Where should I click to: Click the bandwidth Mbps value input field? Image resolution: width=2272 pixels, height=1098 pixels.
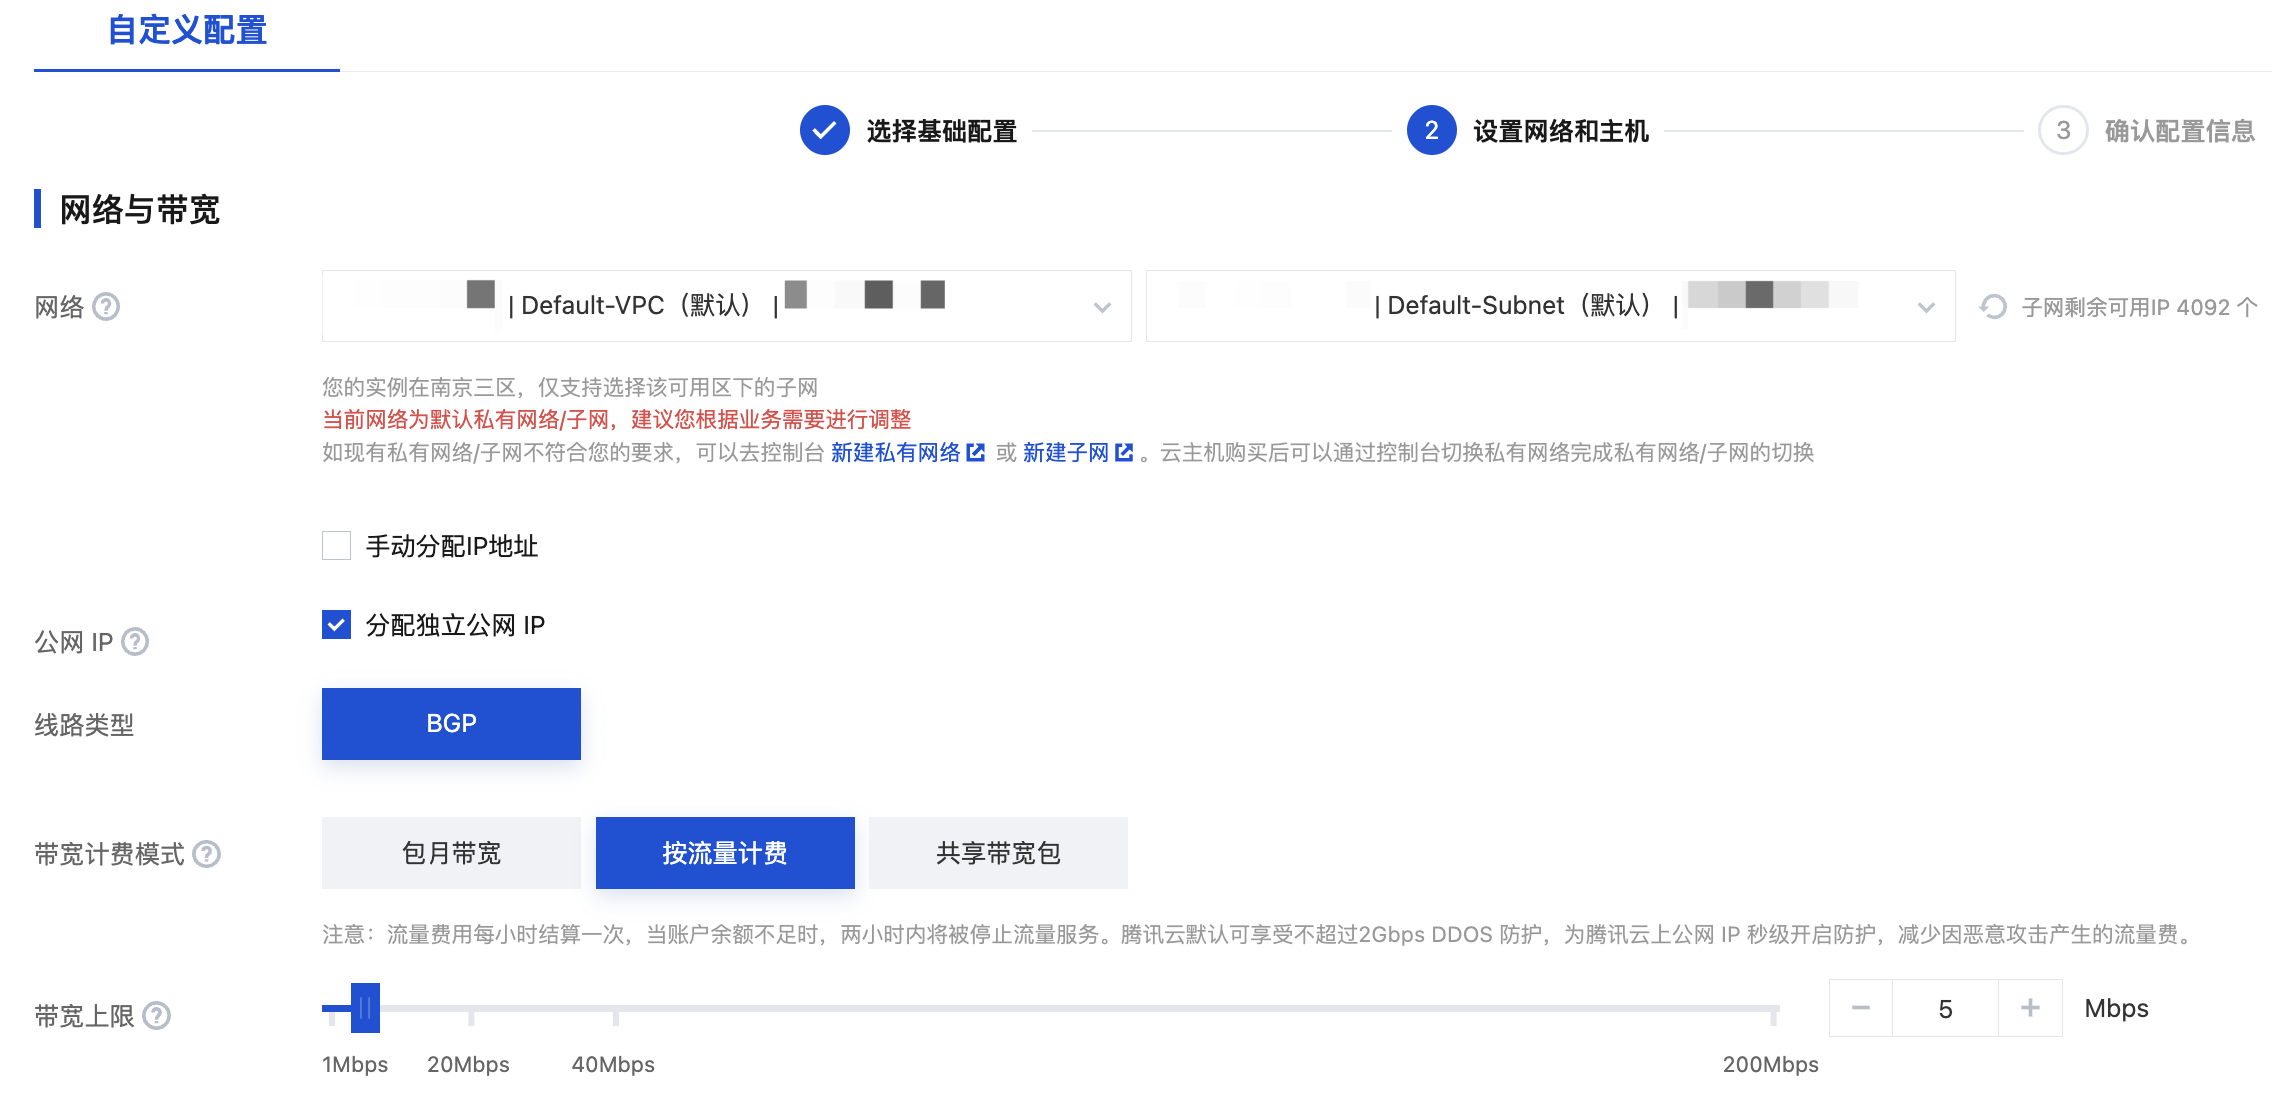click(x=1945, y=1009)
